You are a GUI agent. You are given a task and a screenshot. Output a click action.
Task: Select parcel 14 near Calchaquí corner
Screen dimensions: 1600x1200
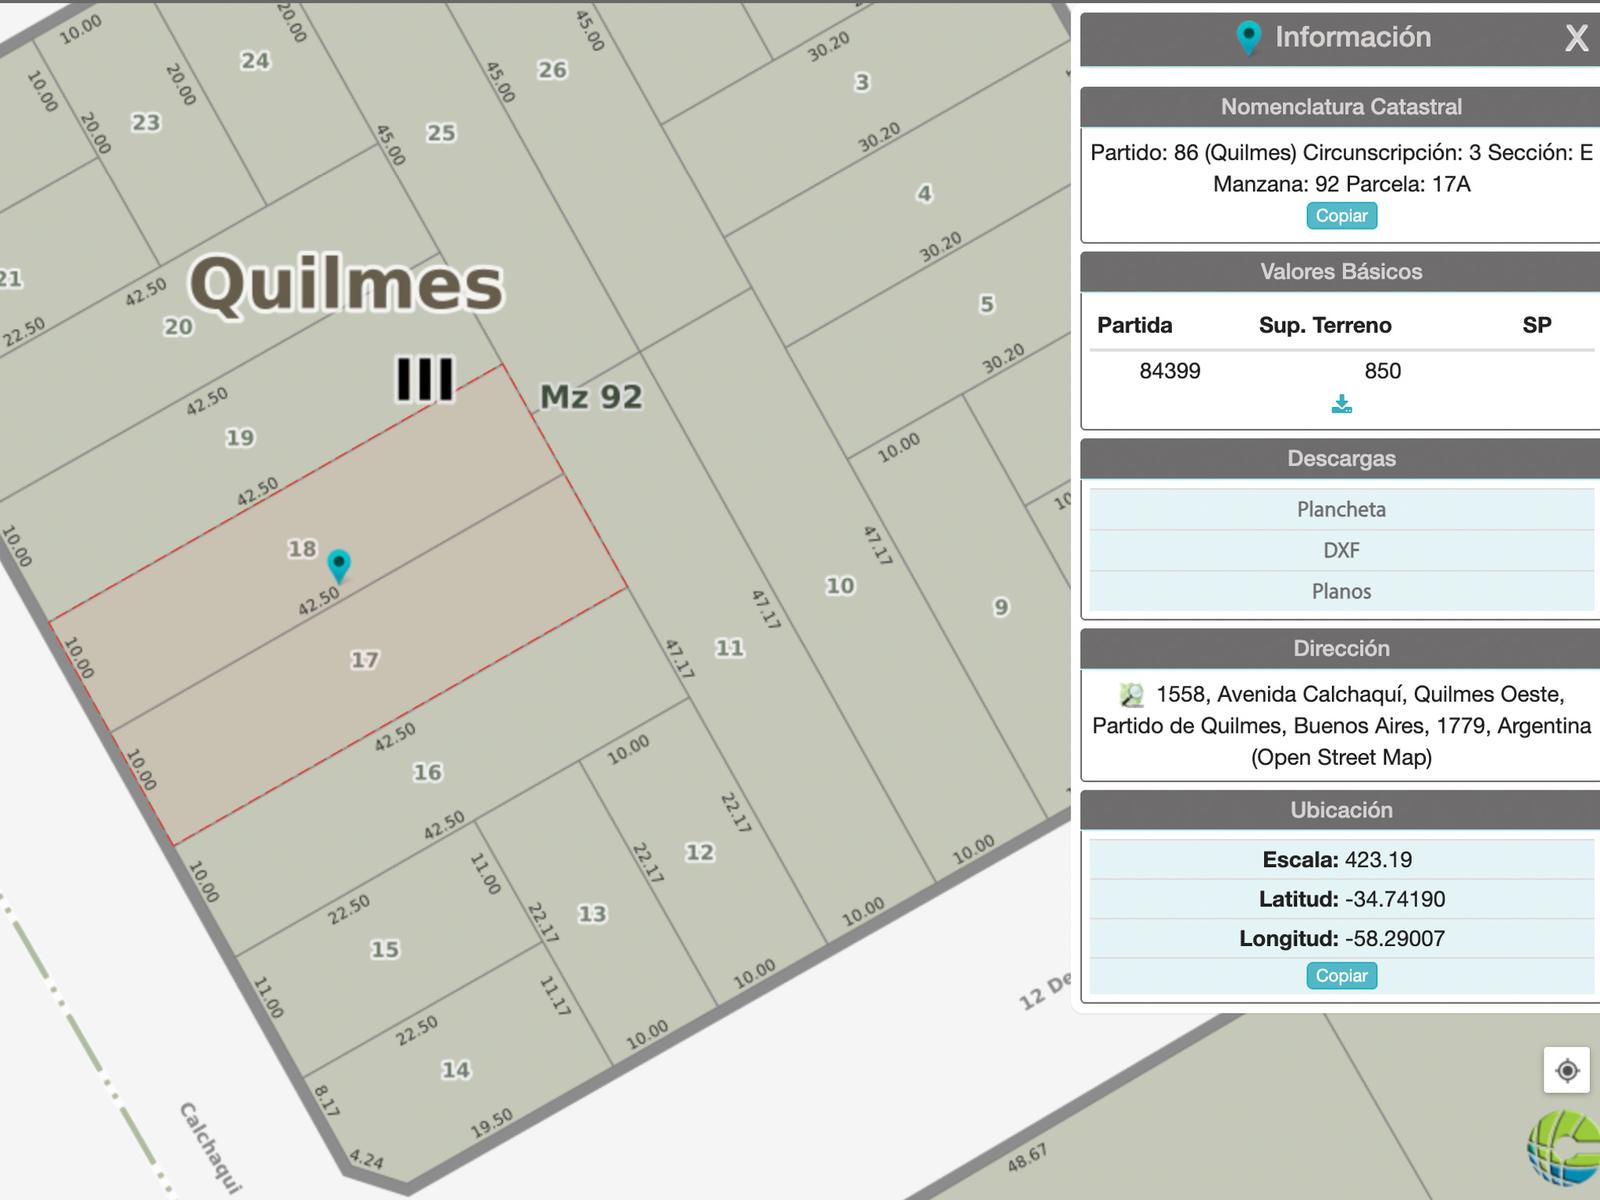tap(456, 1070)
